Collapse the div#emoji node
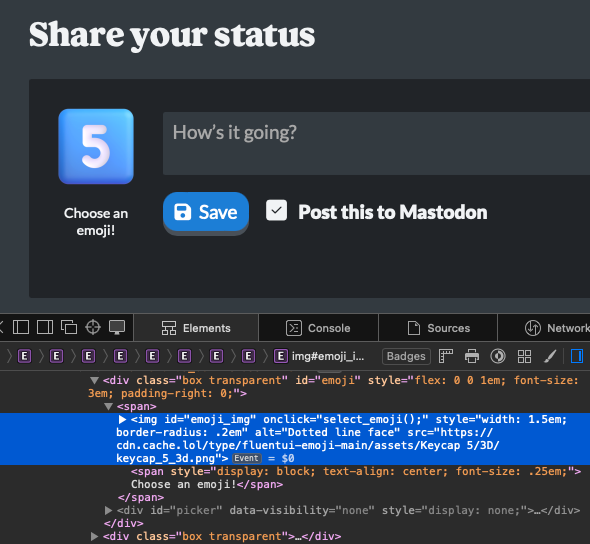 [x=94, y=380]
